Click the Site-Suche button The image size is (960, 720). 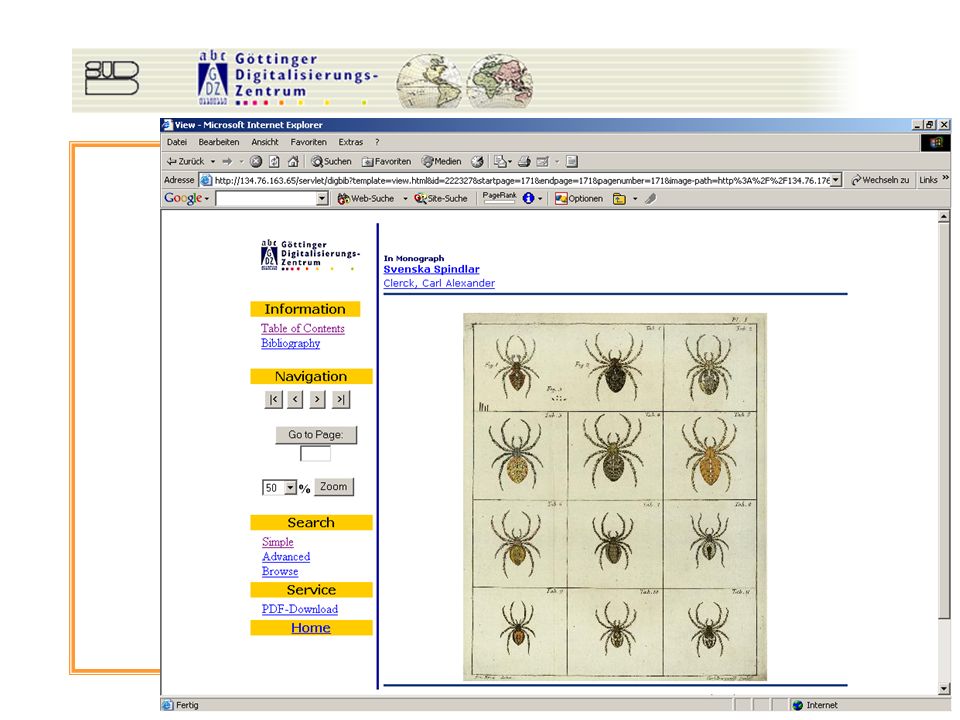pyautogui.click(x=440, y=198)
